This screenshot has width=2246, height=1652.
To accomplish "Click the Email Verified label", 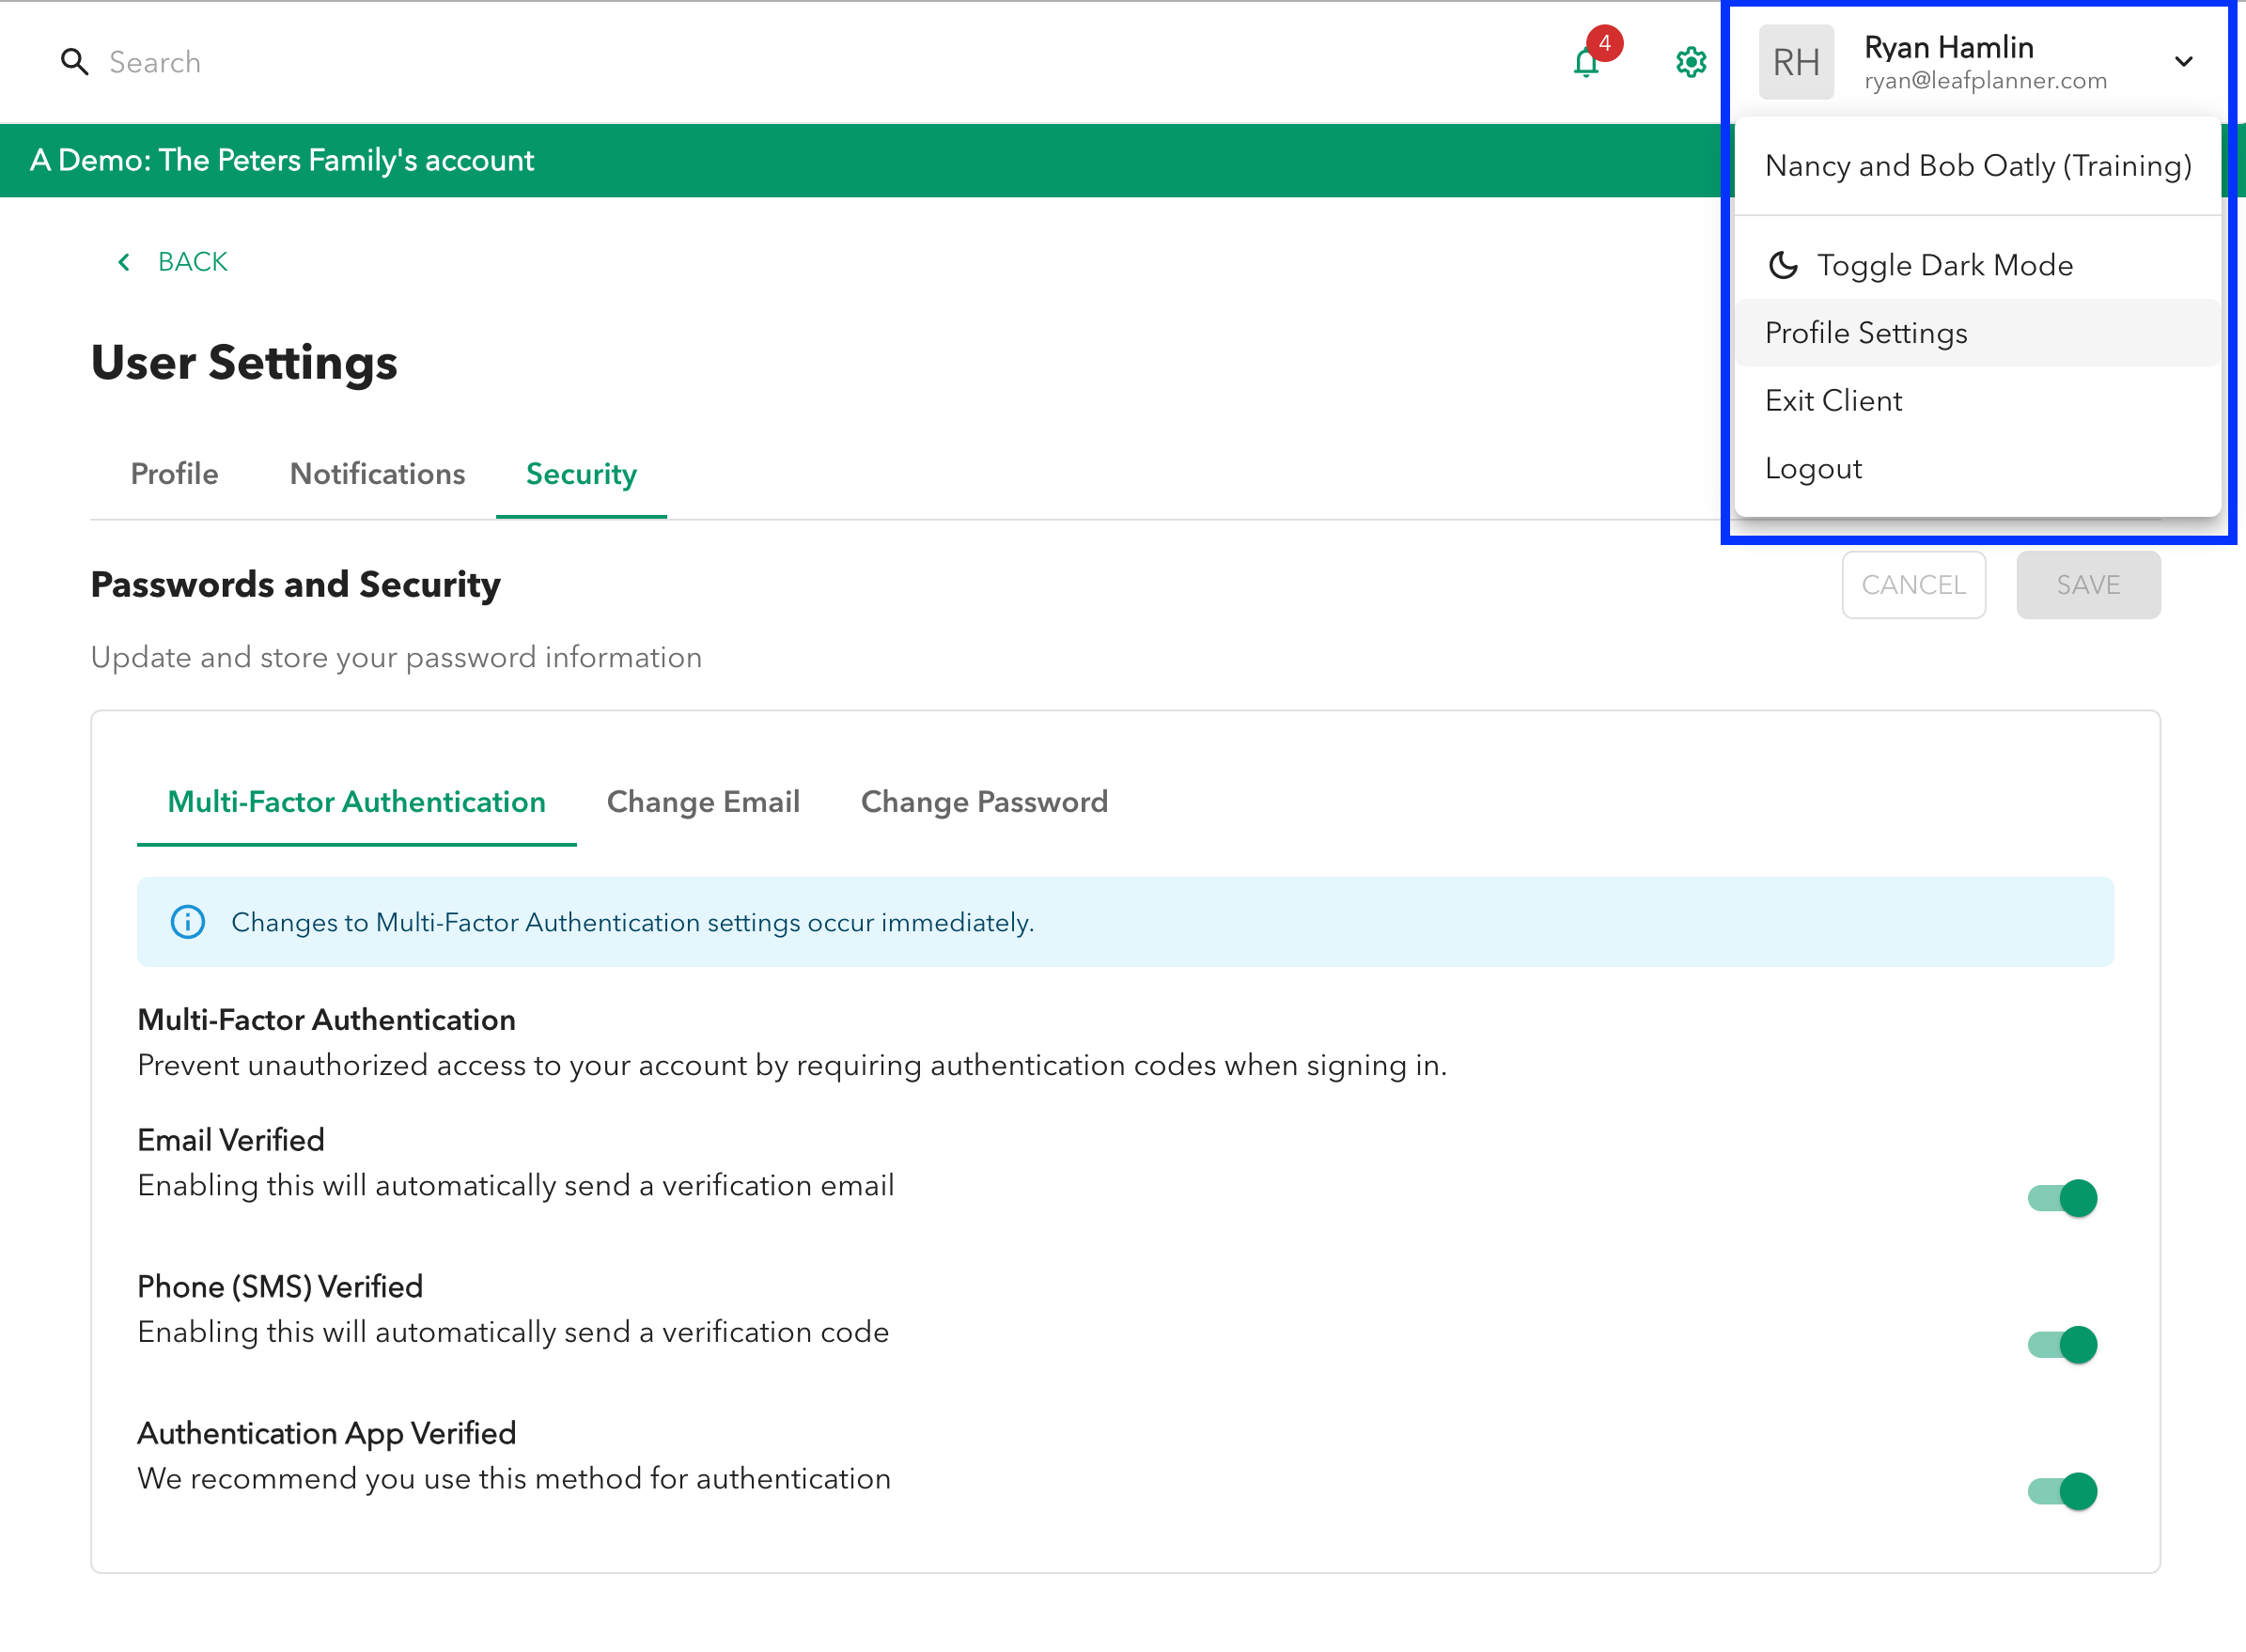I will pos(231,1140).
